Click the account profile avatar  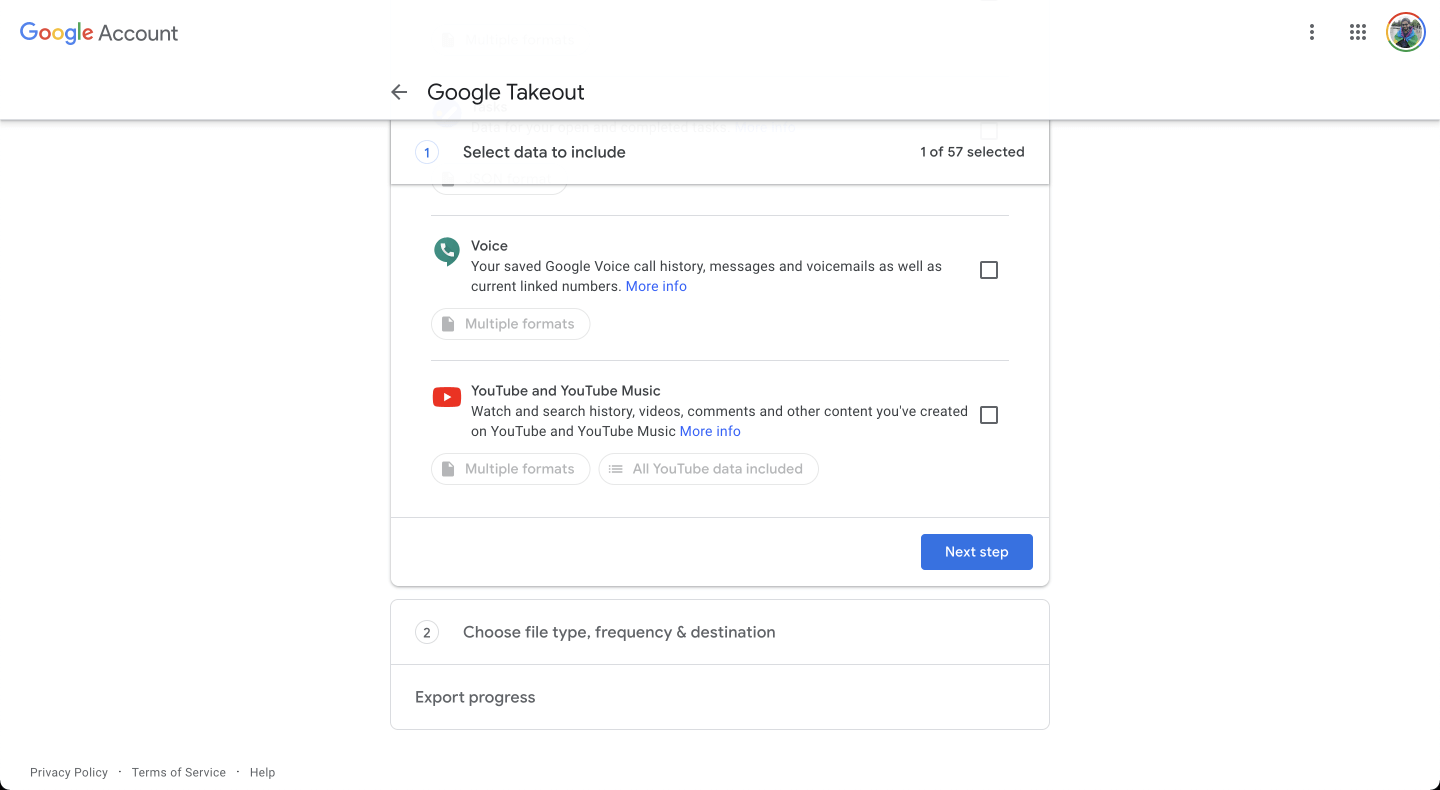point(1405,31)
